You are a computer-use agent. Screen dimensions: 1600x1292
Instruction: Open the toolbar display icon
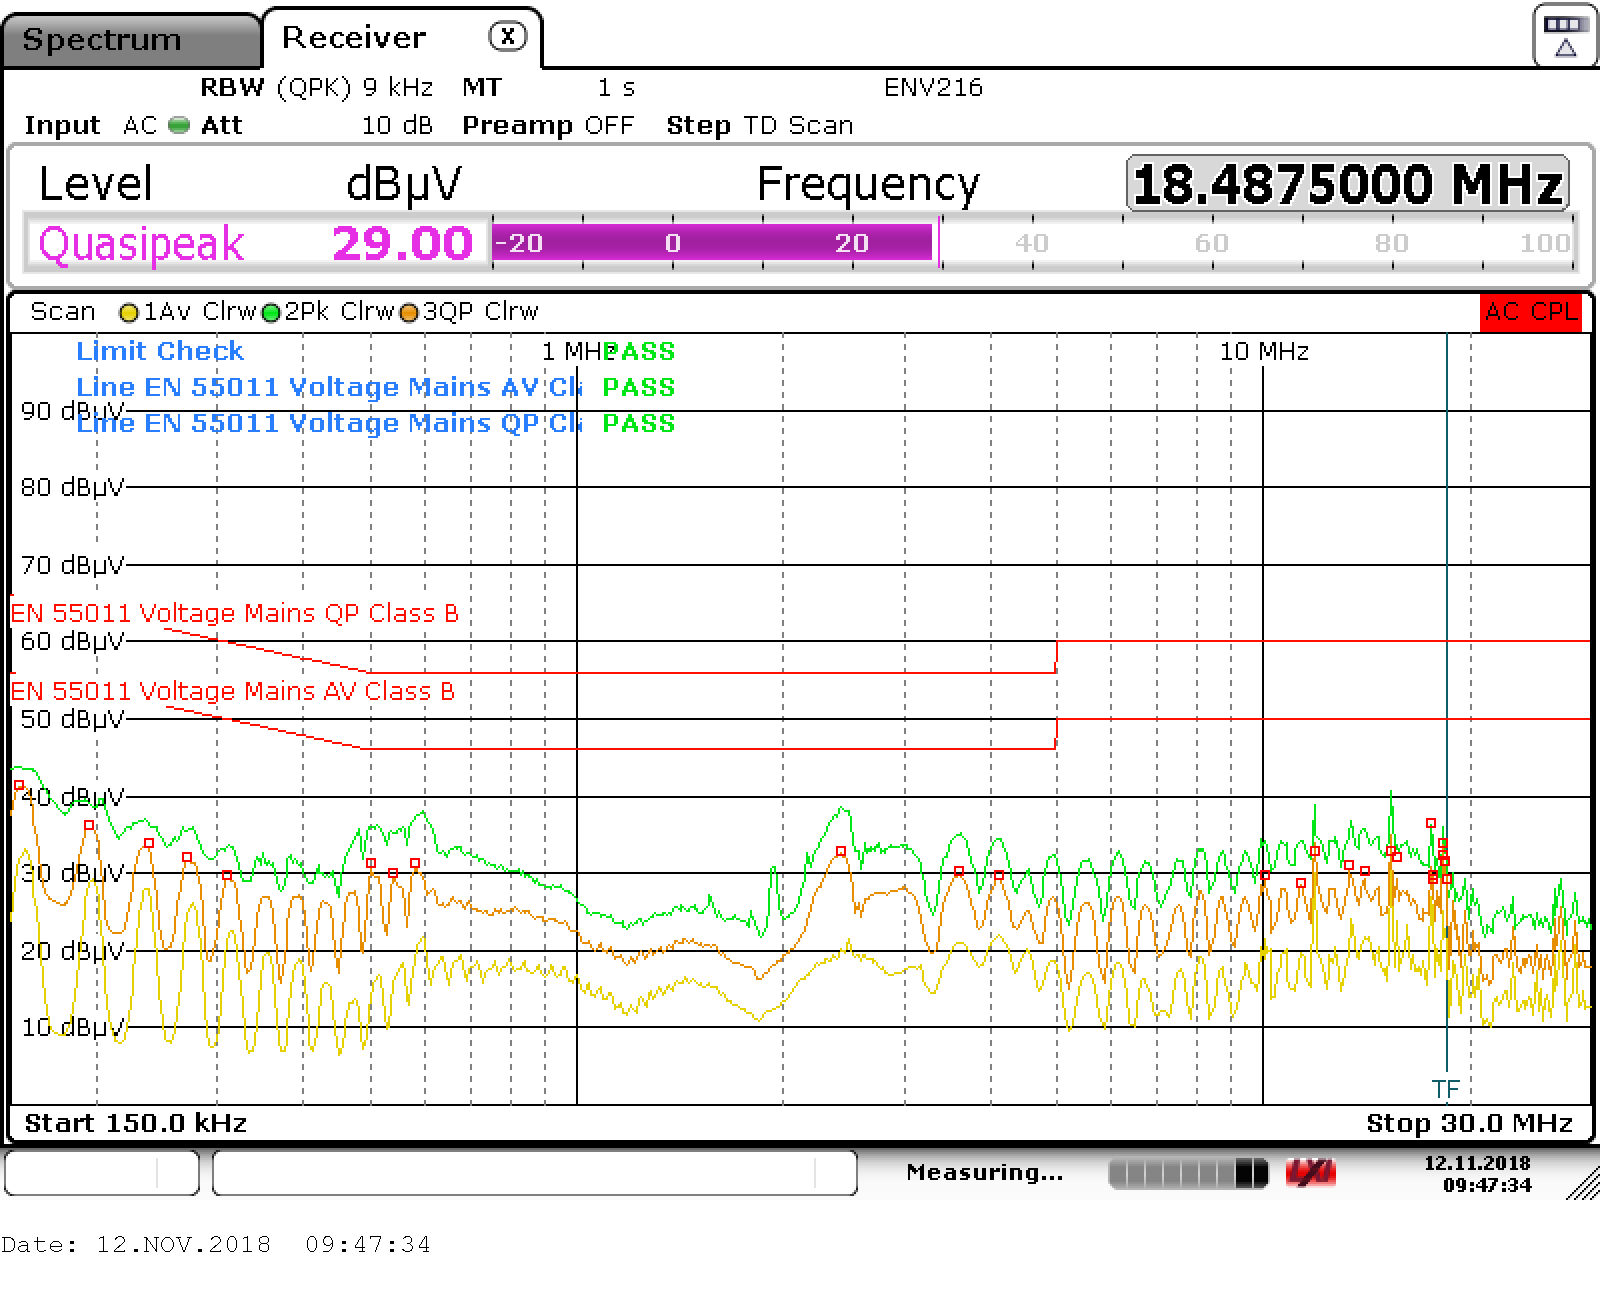(x=1565, y=35)
